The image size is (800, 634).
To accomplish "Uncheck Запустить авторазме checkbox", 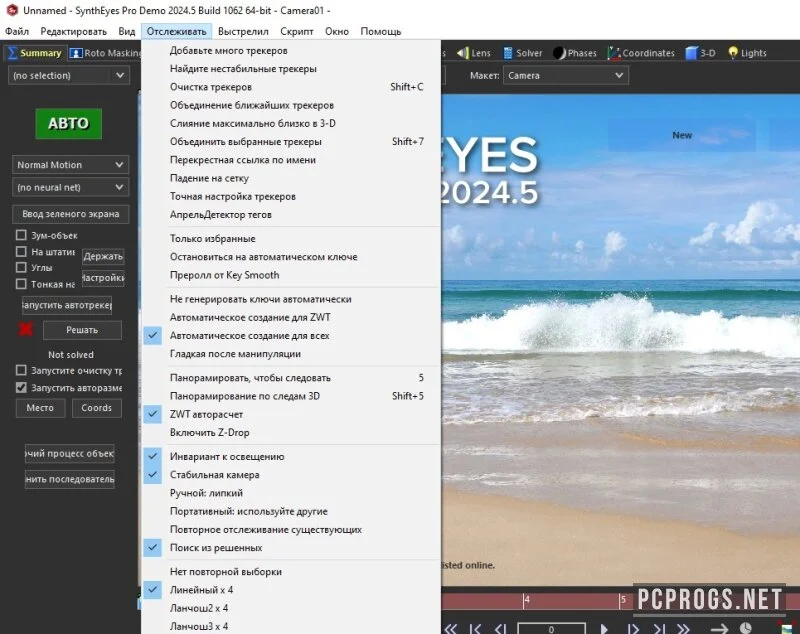I will 21,388.
